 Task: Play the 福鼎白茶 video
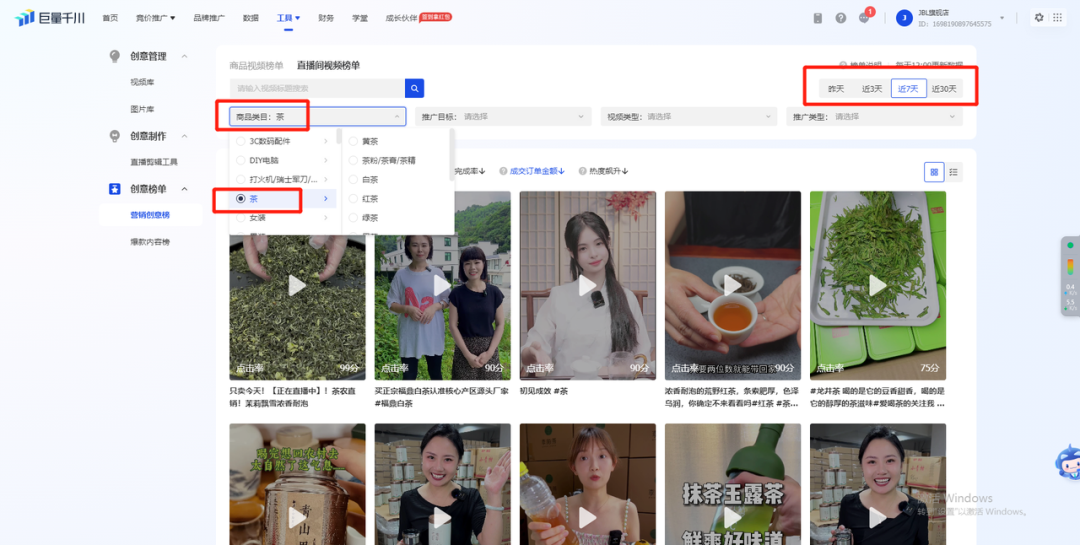click(442, 285)
